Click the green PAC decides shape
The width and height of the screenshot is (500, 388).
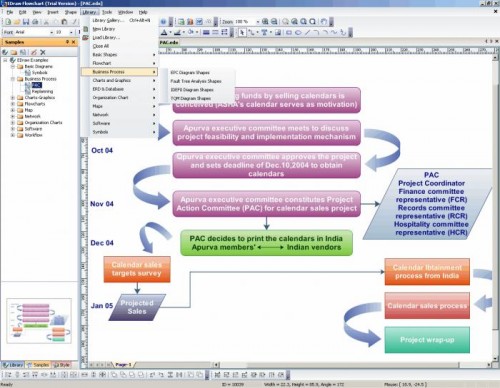pyautogui.click(x=266, y=243)
